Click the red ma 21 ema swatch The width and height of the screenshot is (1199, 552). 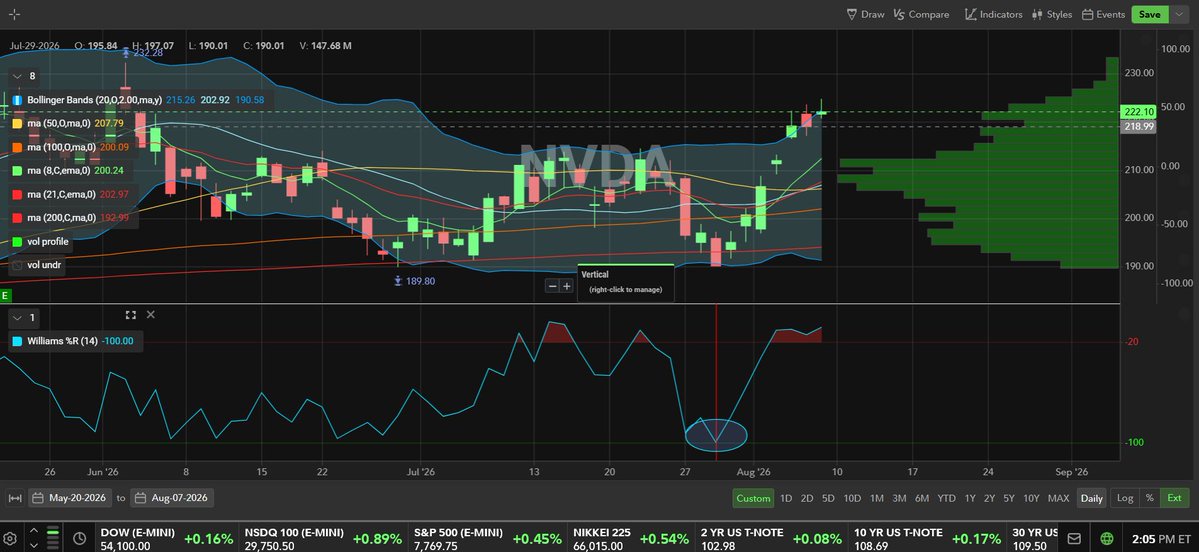click(18, 194)
